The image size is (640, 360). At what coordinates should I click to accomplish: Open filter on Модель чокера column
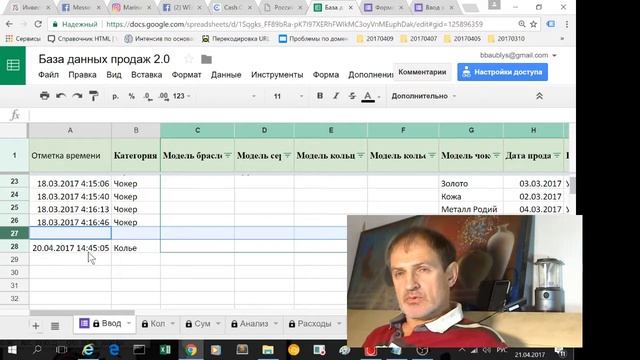496,156
